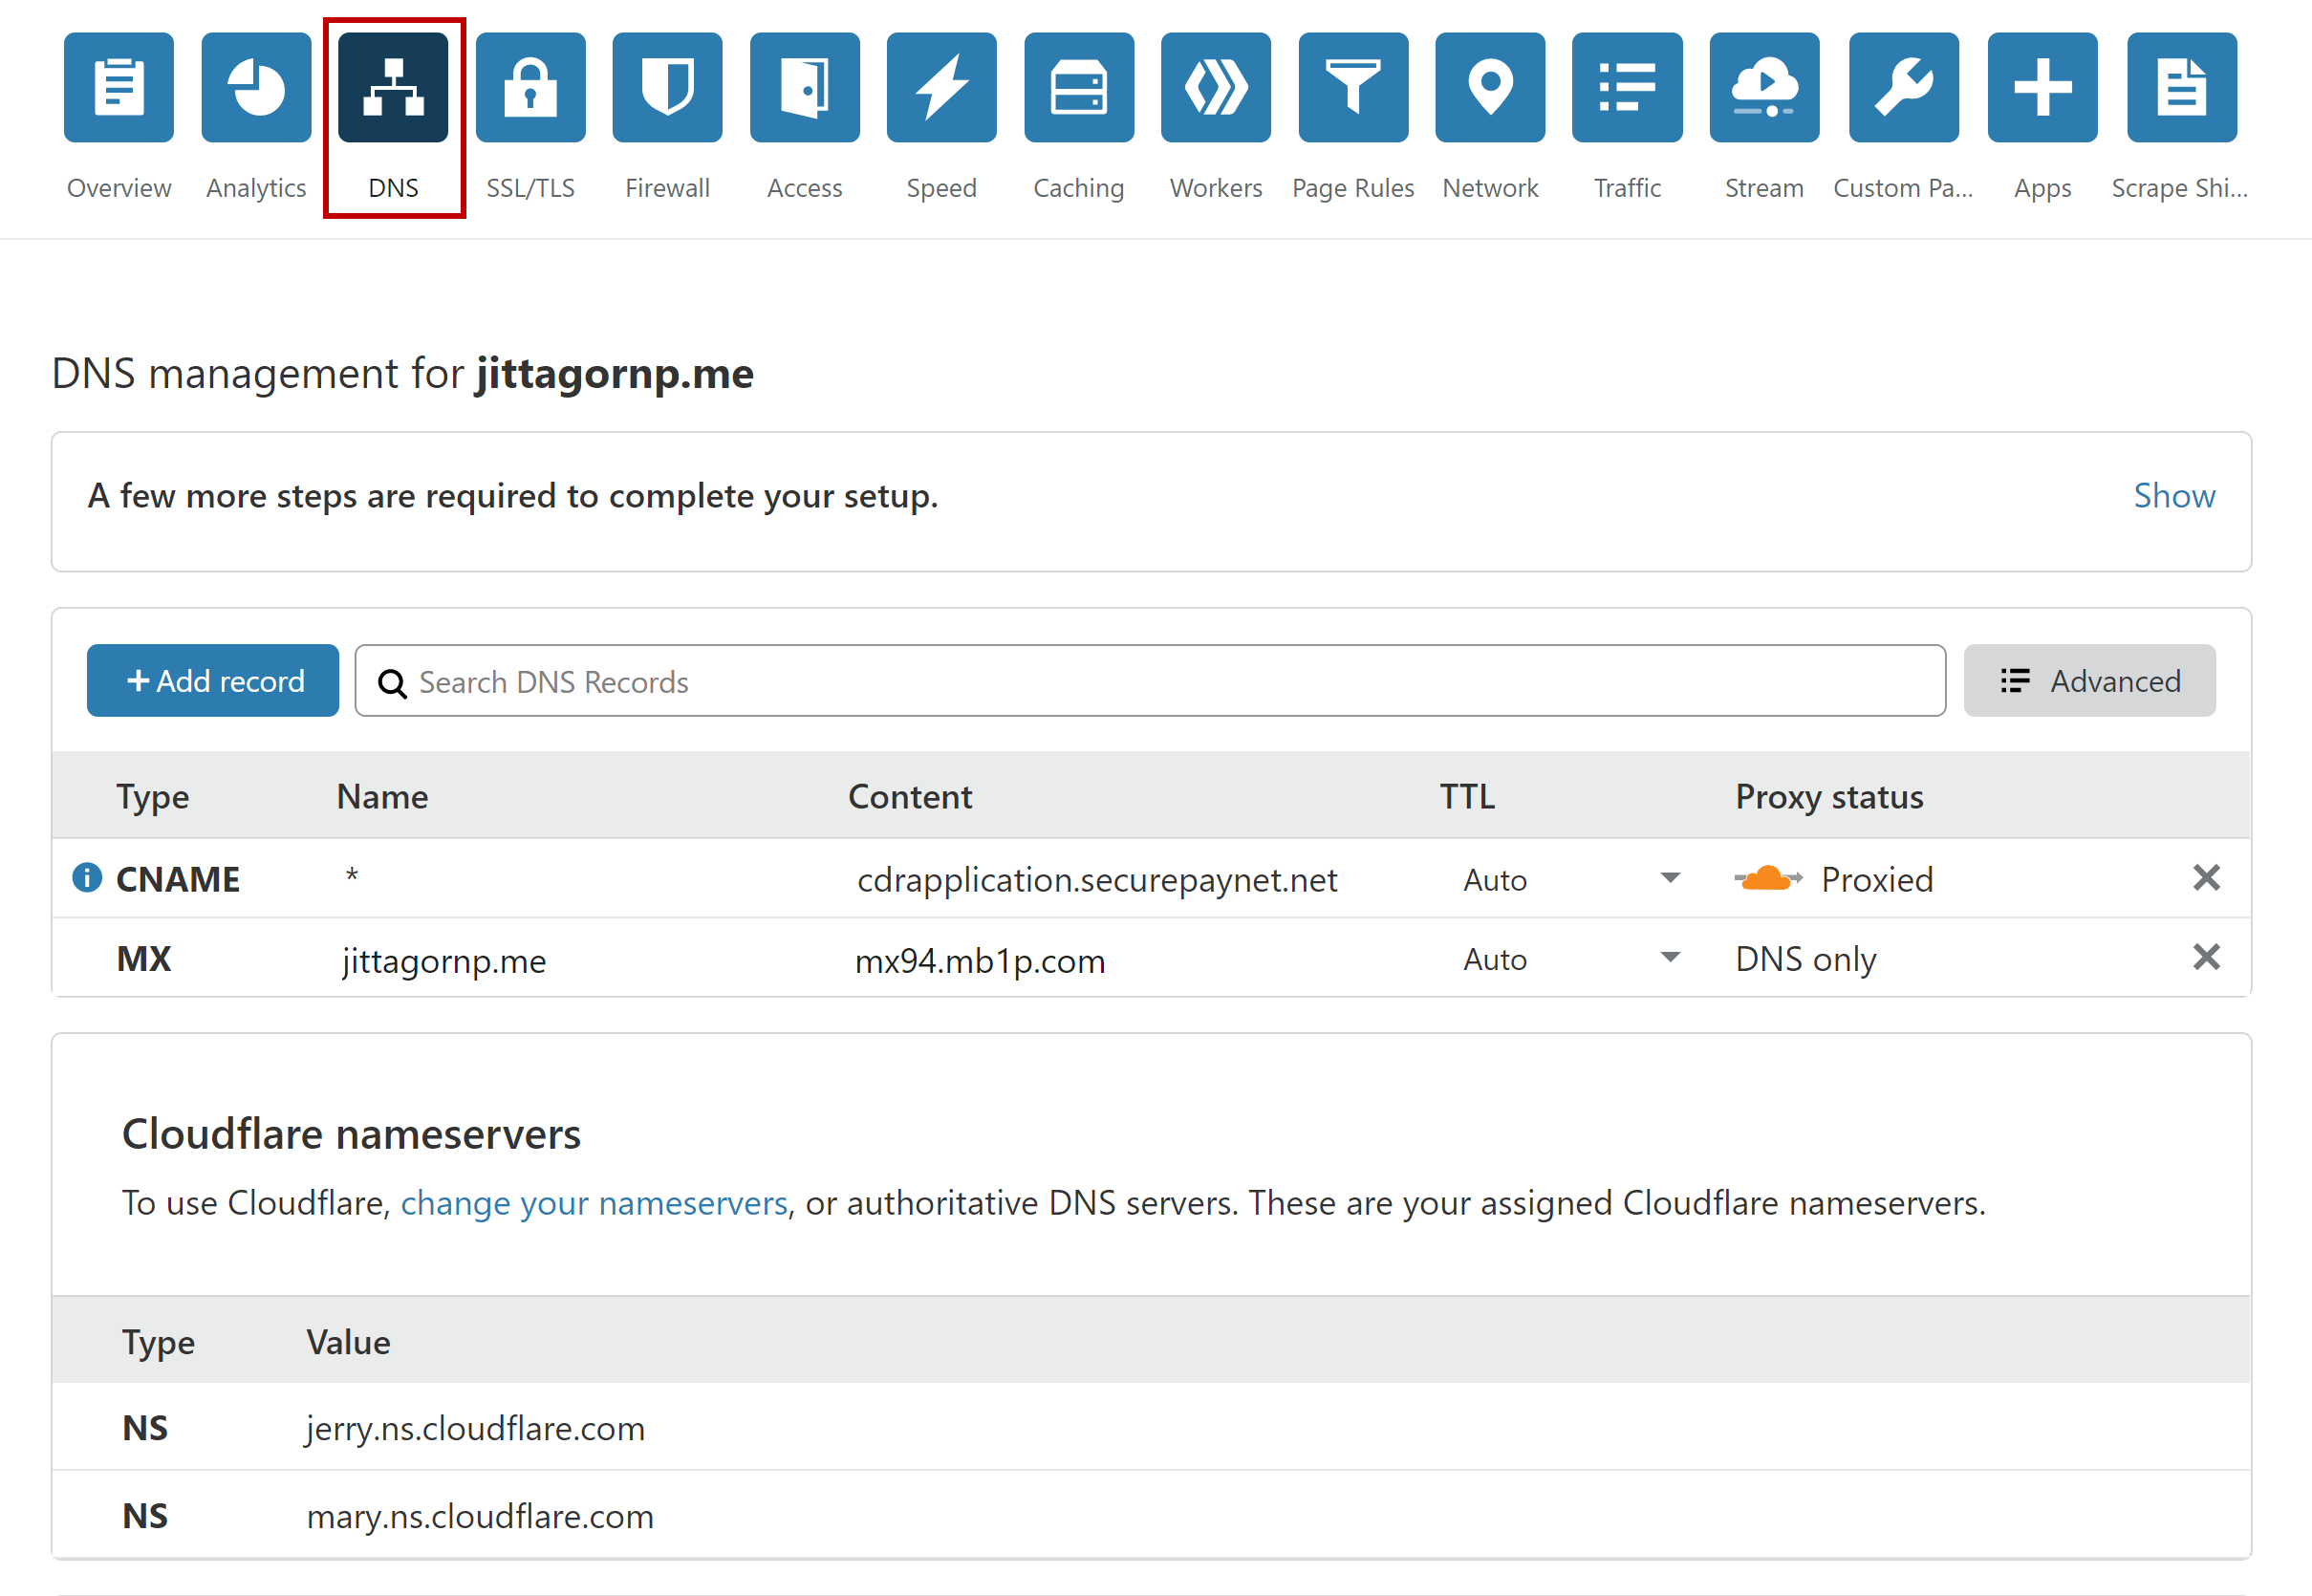This screenshot has height=1596, width=2312.
Task: Click the Search DNS Records field
Action: pos(1150,681)
